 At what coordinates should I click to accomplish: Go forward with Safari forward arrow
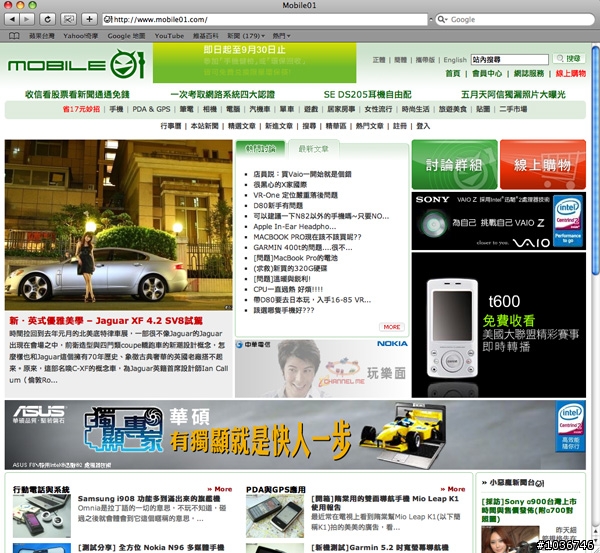(x=27, y=19)
